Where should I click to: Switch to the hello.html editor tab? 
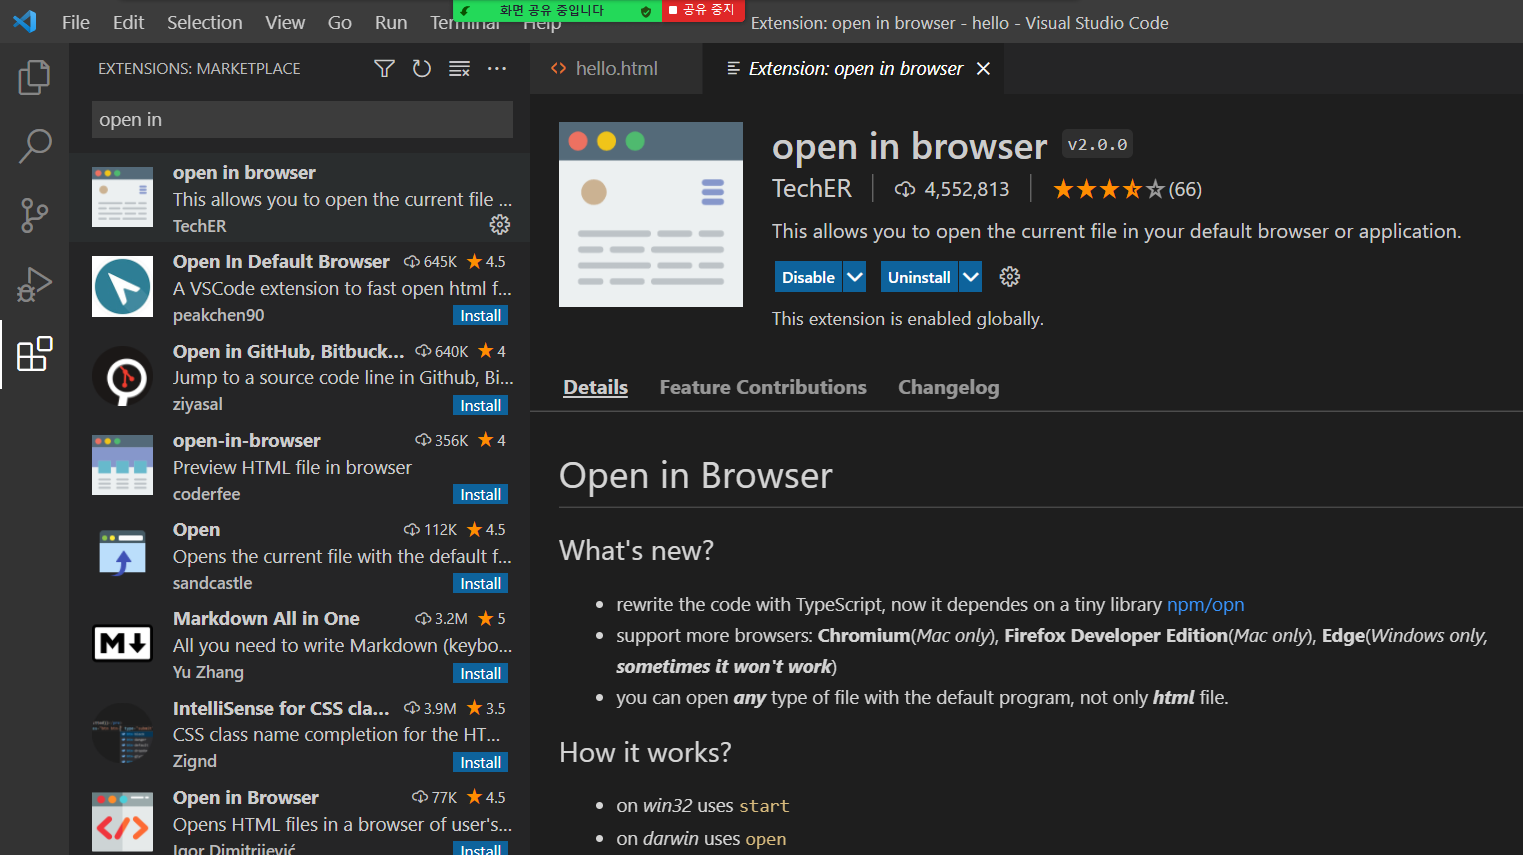(x=616, y=68)
